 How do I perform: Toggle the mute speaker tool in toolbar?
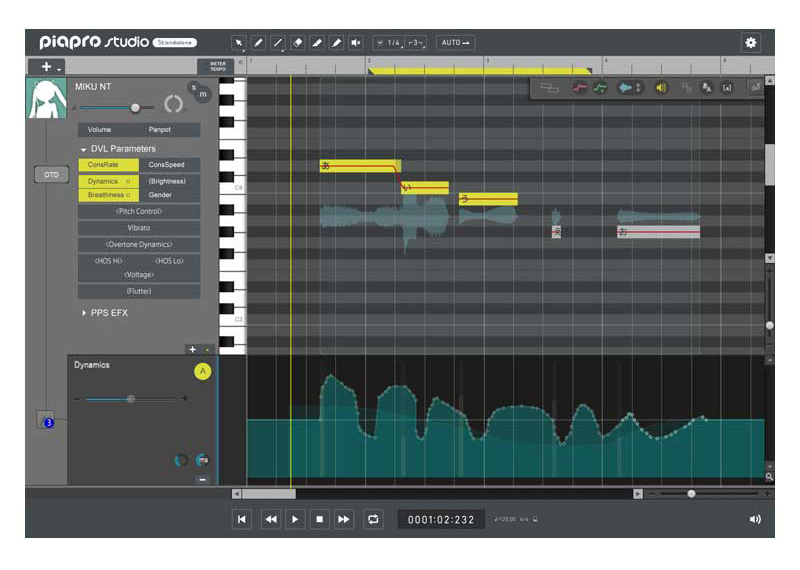pyautogui.click(x=356, y=43)
